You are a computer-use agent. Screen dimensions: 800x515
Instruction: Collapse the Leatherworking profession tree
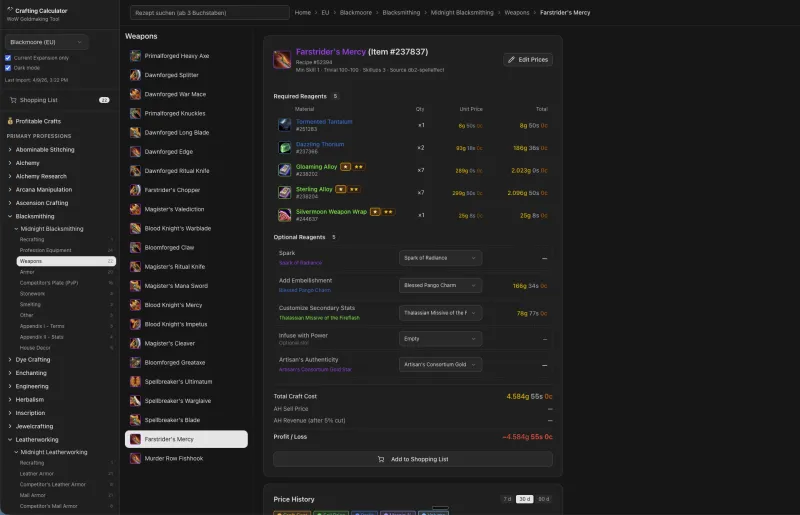coord(10,439)
